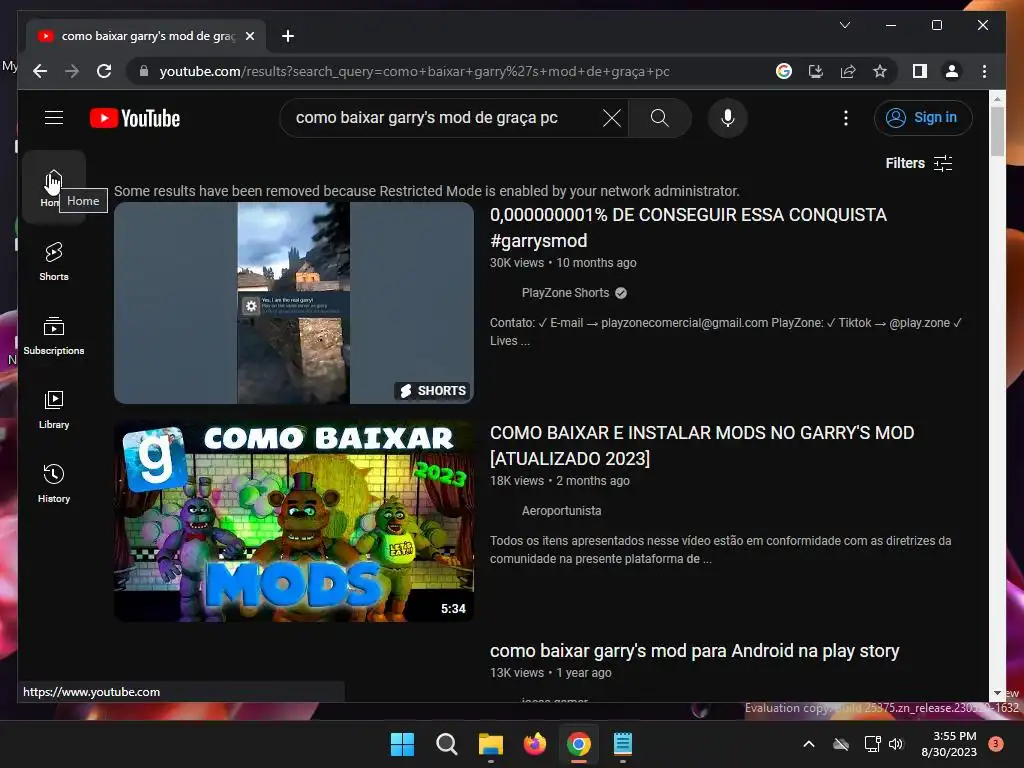Open YouTube settings three-dot menu
Screen dimensions: 1024x768
846,118
